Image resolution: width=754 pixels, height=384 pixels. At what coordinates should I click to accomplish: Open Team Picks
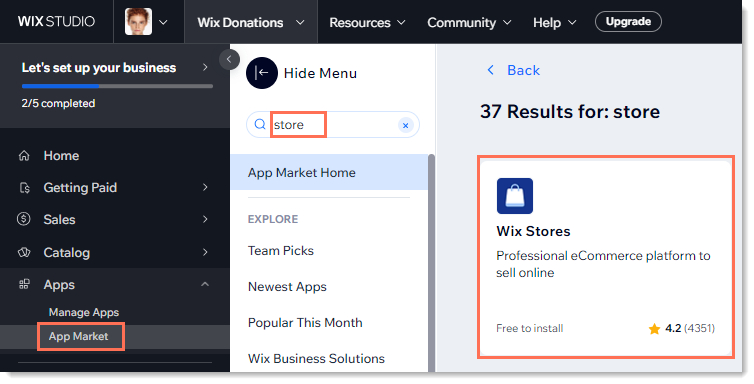281,250
